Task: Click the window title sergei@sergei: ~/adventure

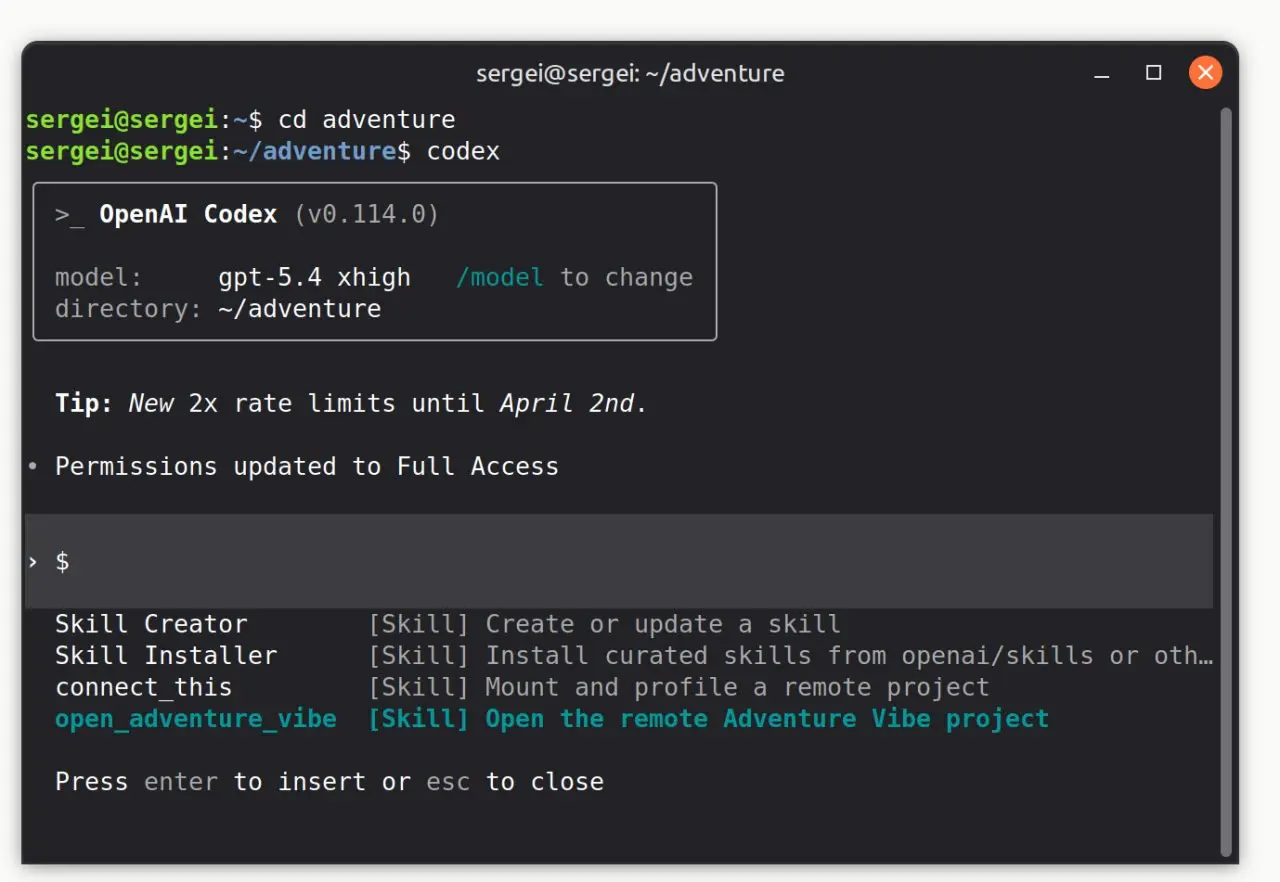Action: pyautogui.click(x=629, y=74)
